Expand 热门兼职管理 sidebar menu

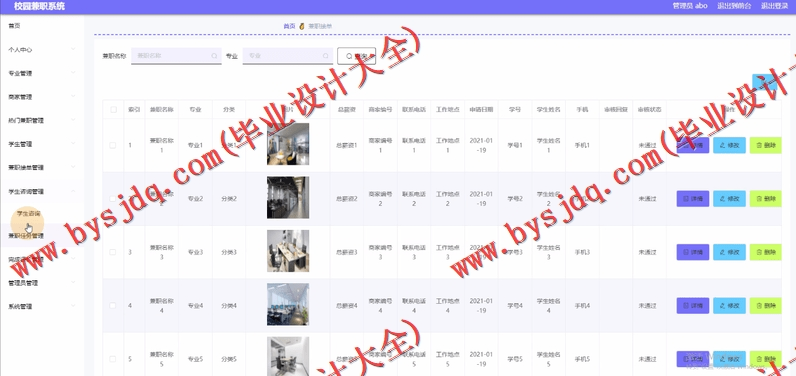(x=42, y=120)
